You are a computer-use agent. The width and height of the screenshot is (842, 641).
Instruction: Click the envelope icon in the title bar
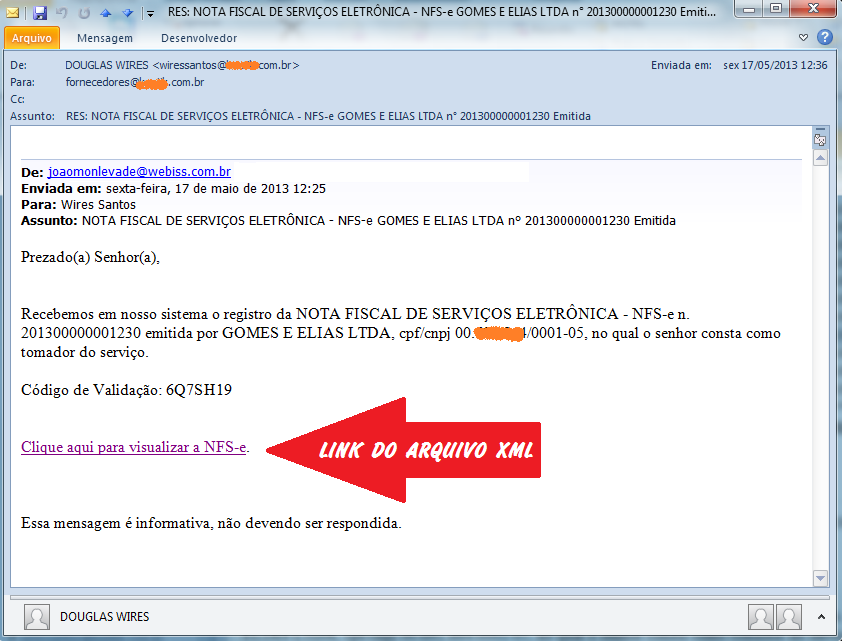click(12, 12)
